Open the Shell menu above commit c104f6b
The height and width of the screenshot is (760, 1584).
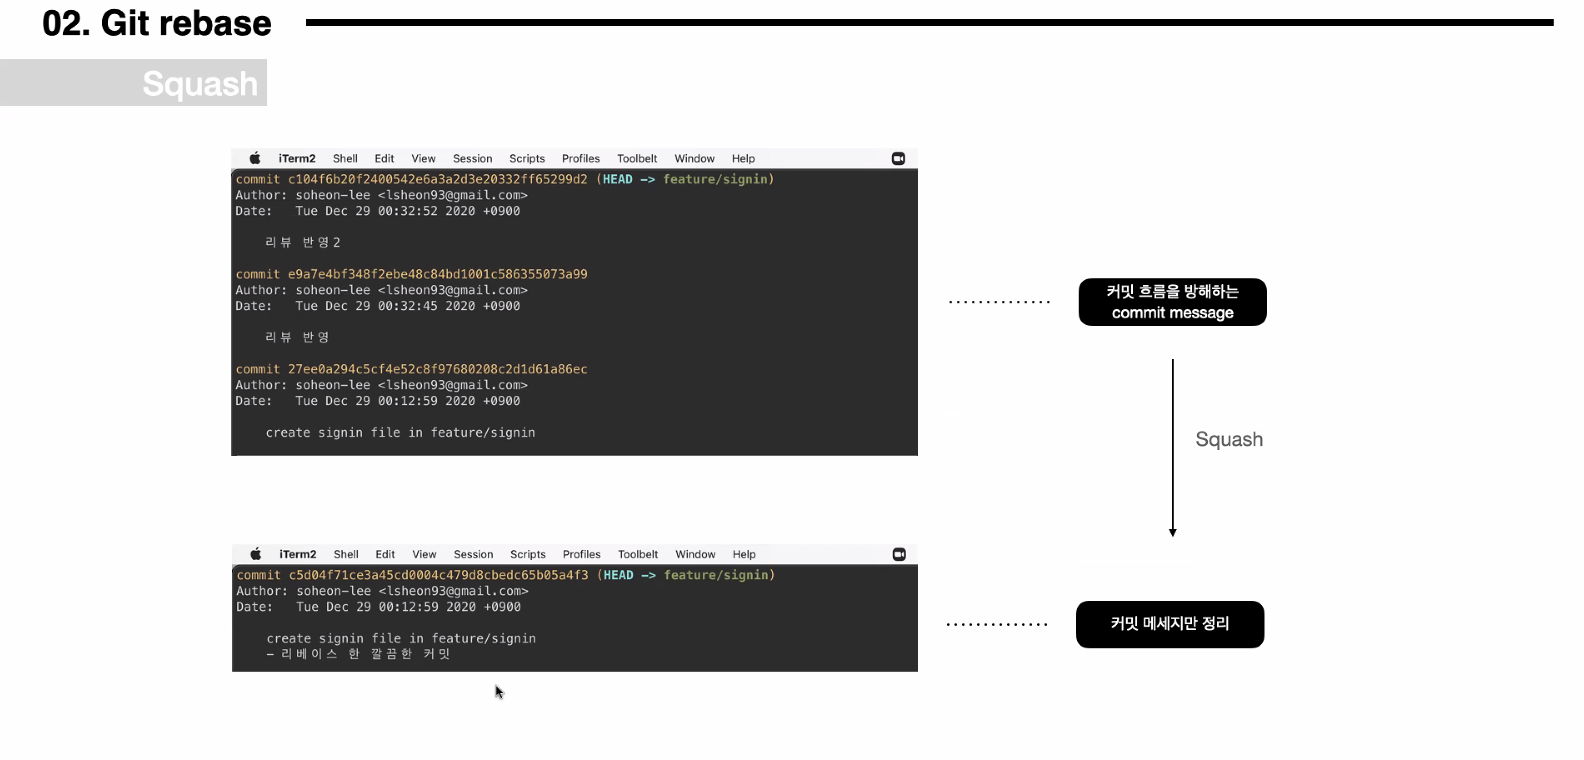pos(345,158)
